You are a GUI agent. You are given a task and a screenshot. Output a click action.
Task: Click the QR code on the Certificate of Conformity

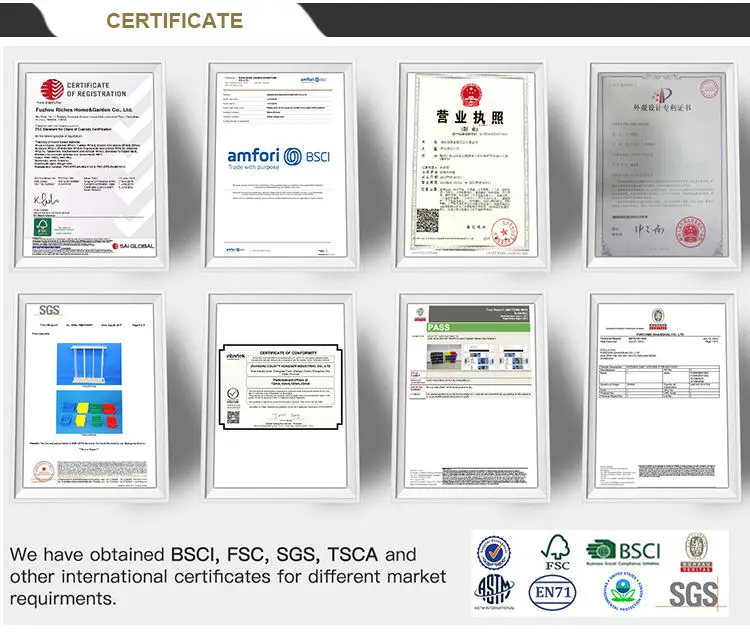tap(233, 417)
